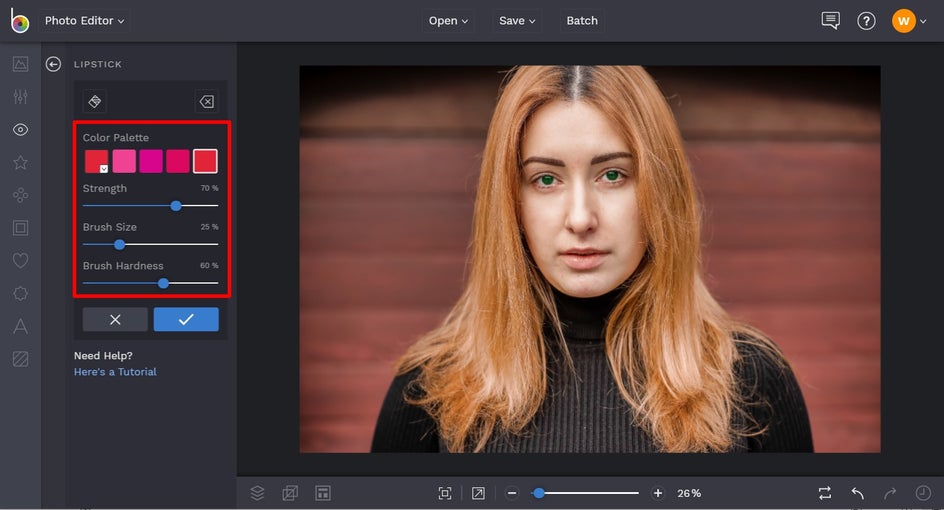Select the pink second color swatch

pos(124,161)
